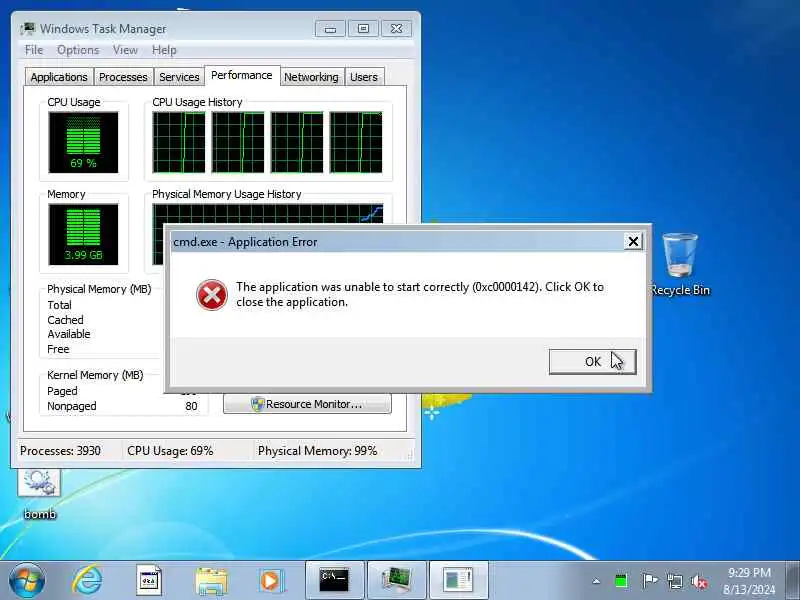This screenshot has width=800, height=600.
Task: Click OK in the cmd.exe error dialog
Action: [592, 362]
